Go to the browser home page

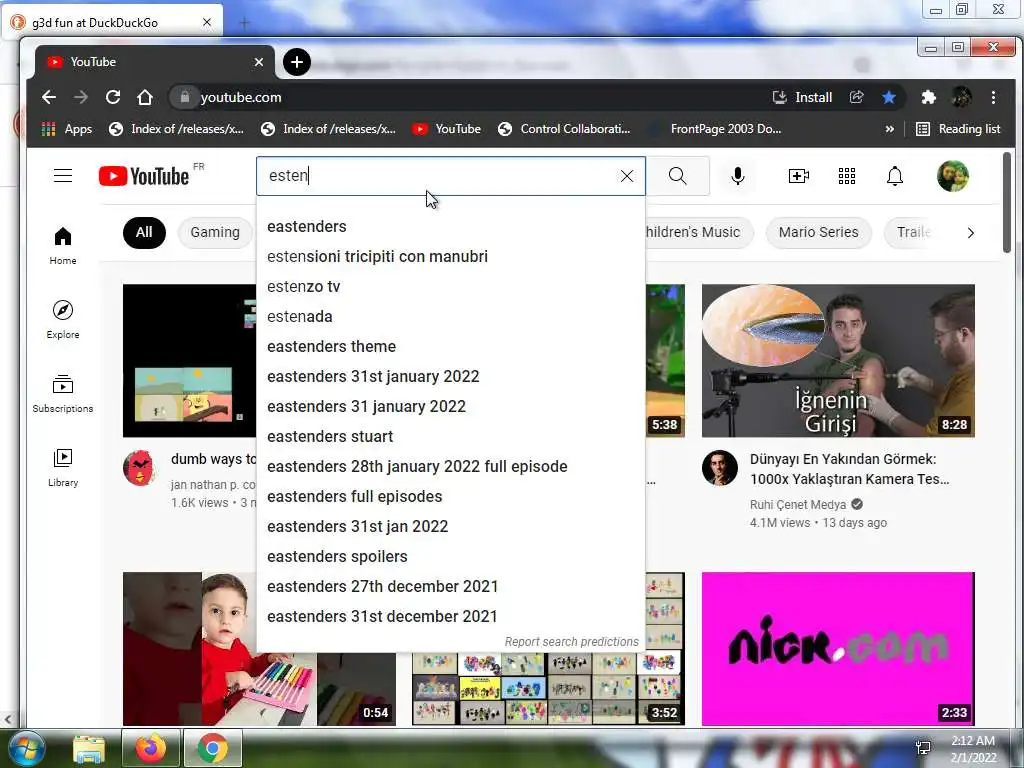coord(145,97)
